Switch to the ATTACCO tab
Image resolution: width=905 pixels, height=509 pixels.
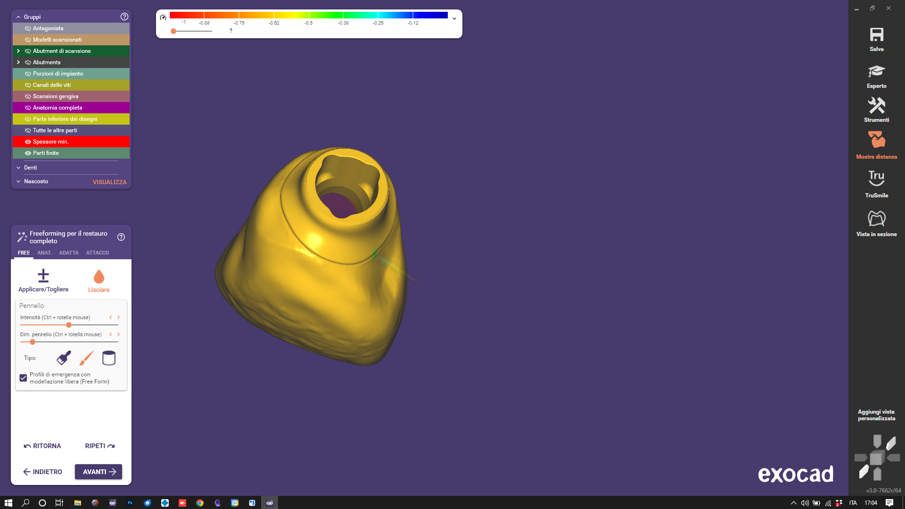pos(98,253)
